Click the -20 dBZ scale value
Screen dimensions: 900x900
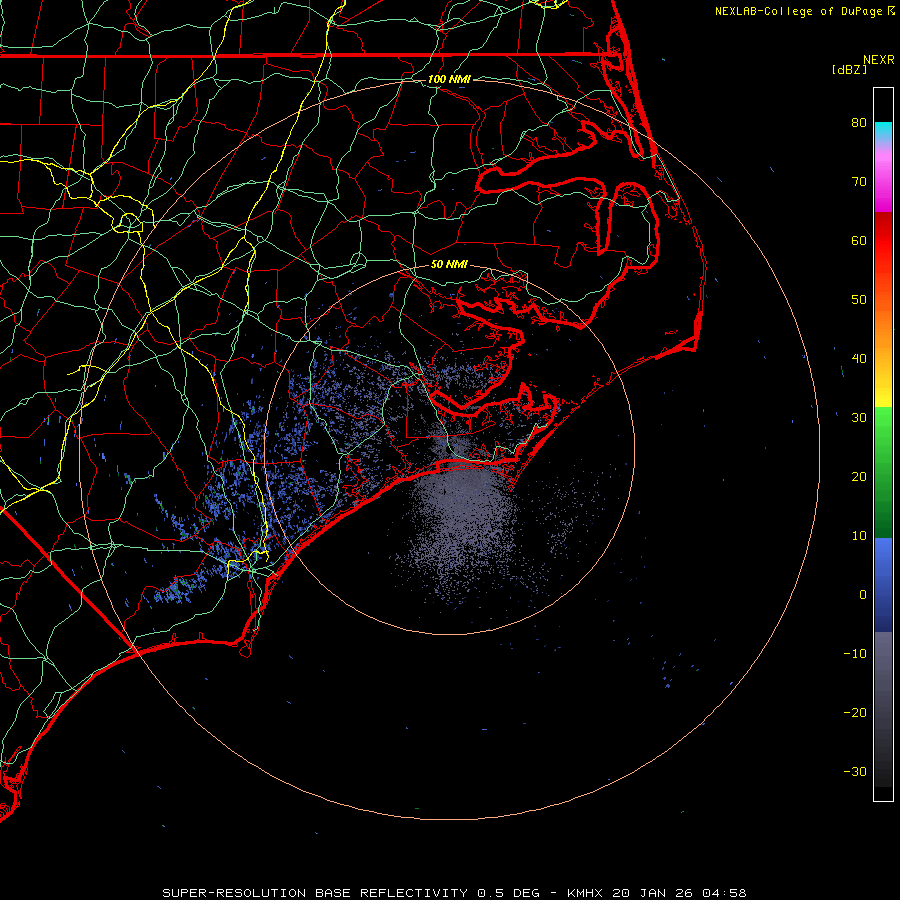[855, 713]
